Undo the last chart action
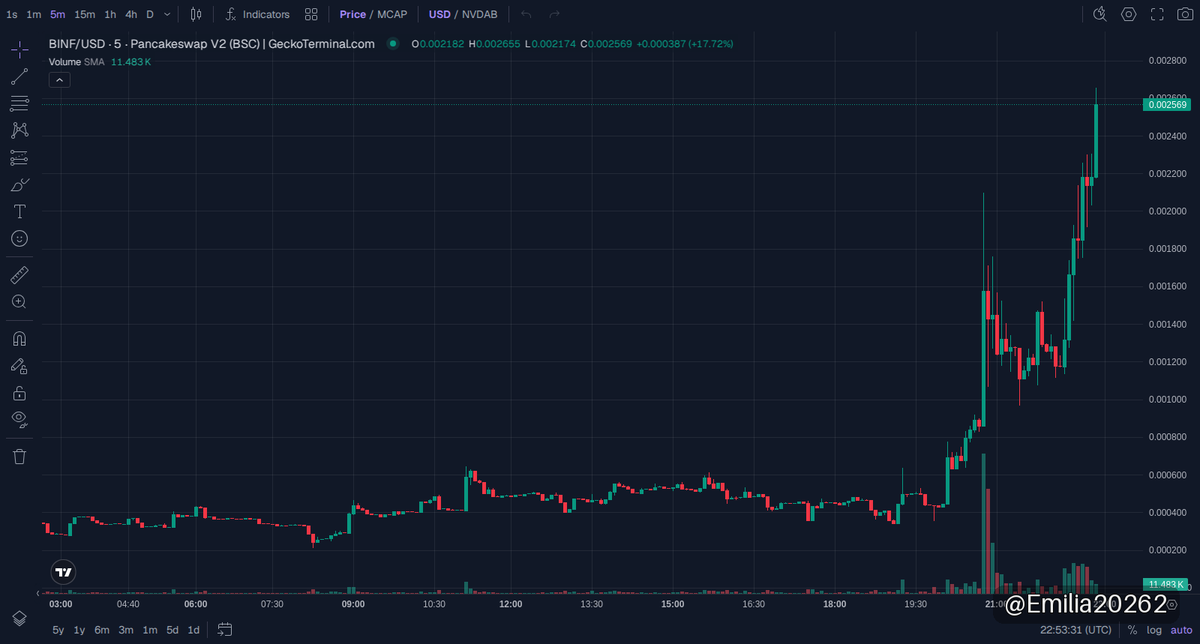 click(527, 14)
